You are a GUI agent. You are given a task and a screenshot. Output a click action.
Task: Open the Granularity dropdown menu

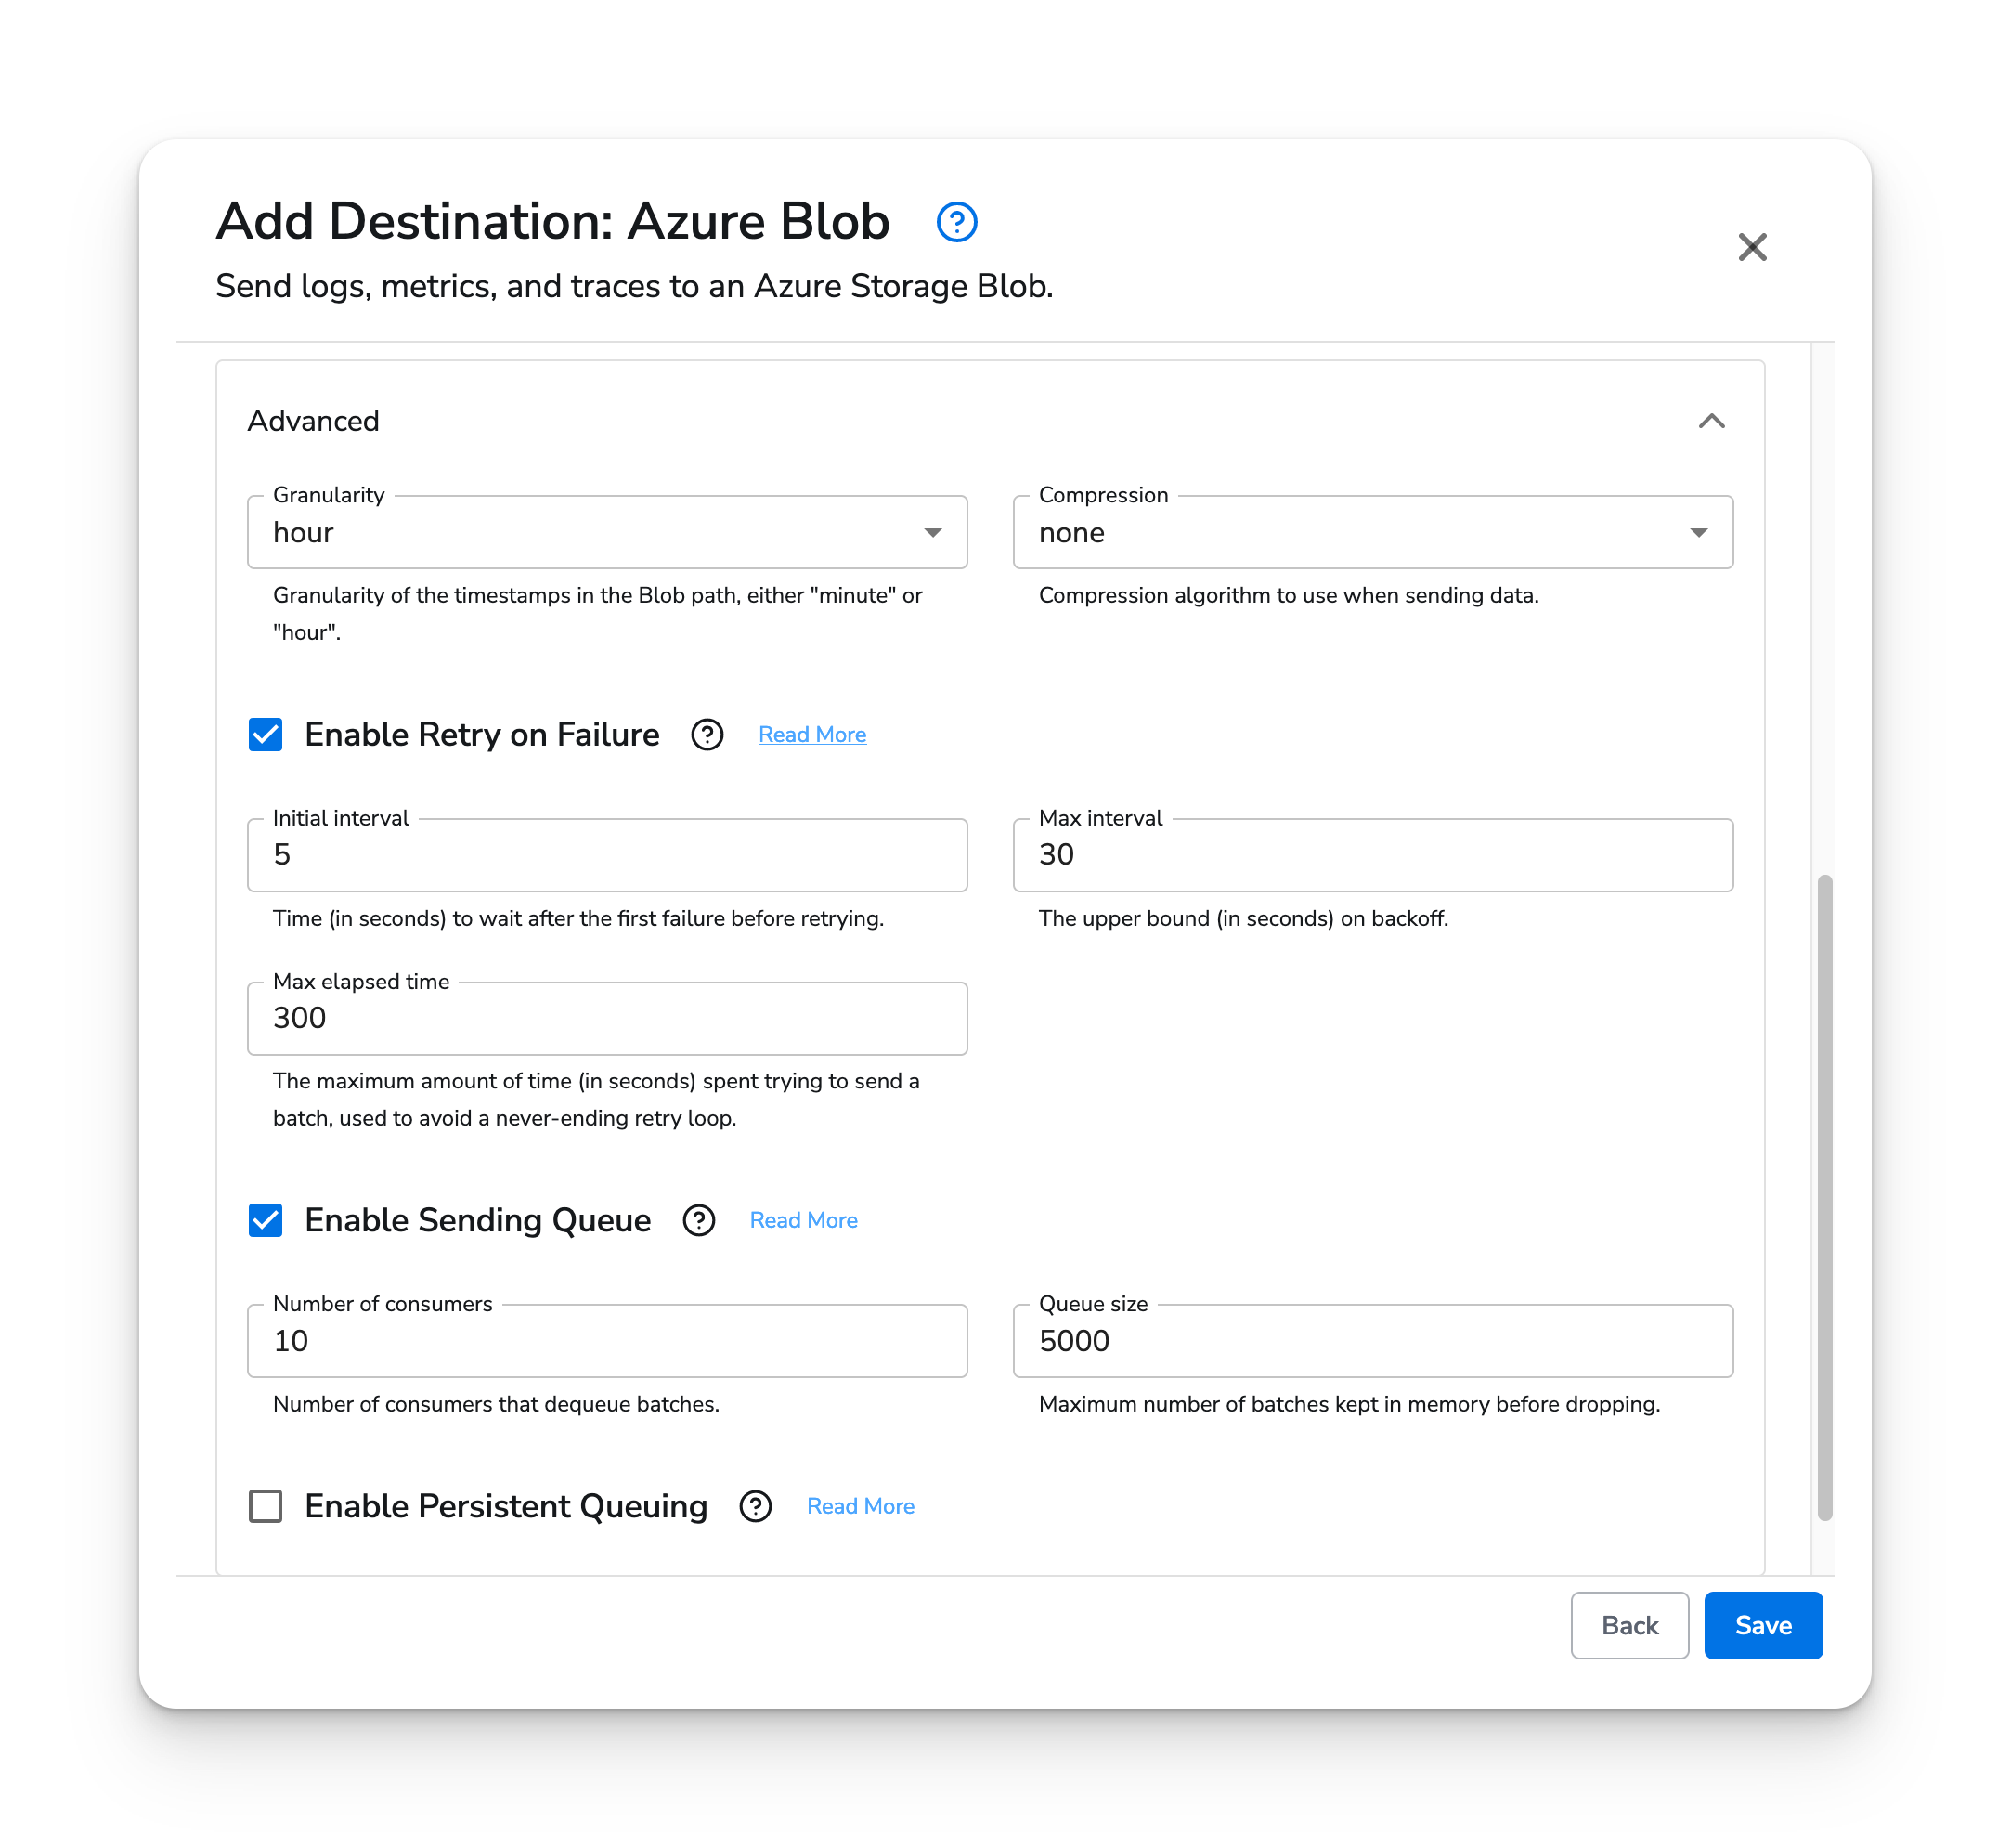608,532
